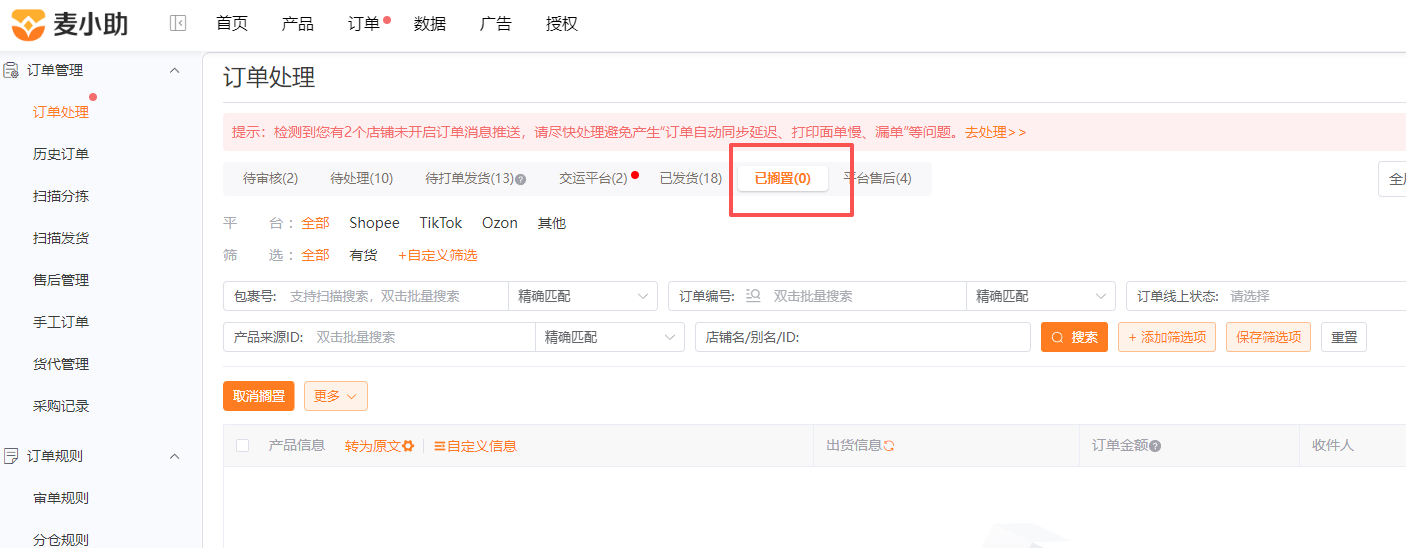Click the refresh icon beside 出货信息
1406x548 pixels.
tap(888, 445)
